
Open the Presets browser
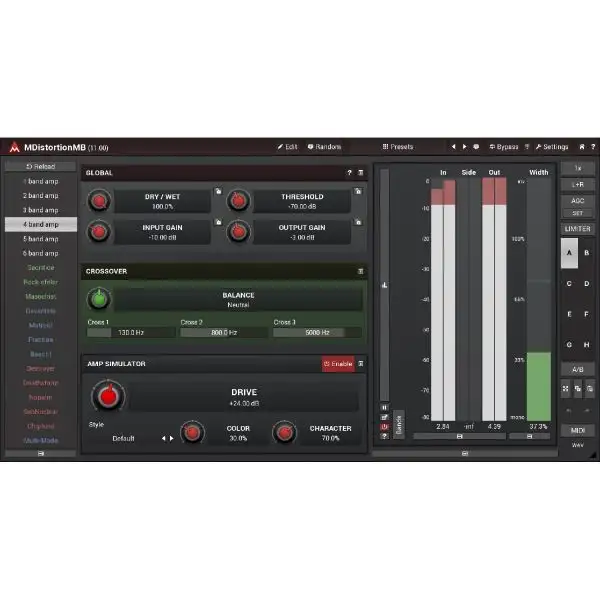[x=397, y=146]
